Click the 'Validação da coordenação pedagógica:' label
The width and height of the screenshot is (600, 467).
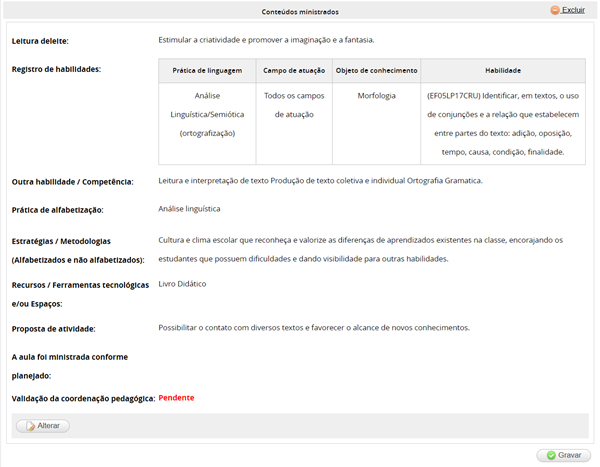pyautogui.click(x=83, y=398)
